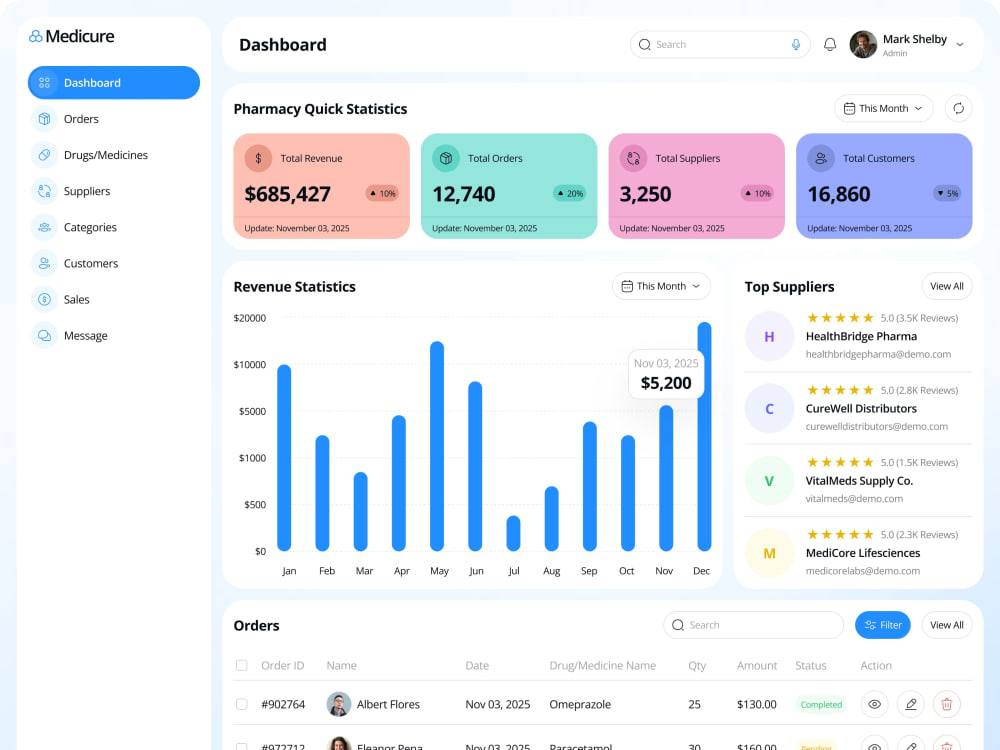Click the Orders box icon in sidebar
Viewport: 1000px width, 750px height.
[45, 119]
